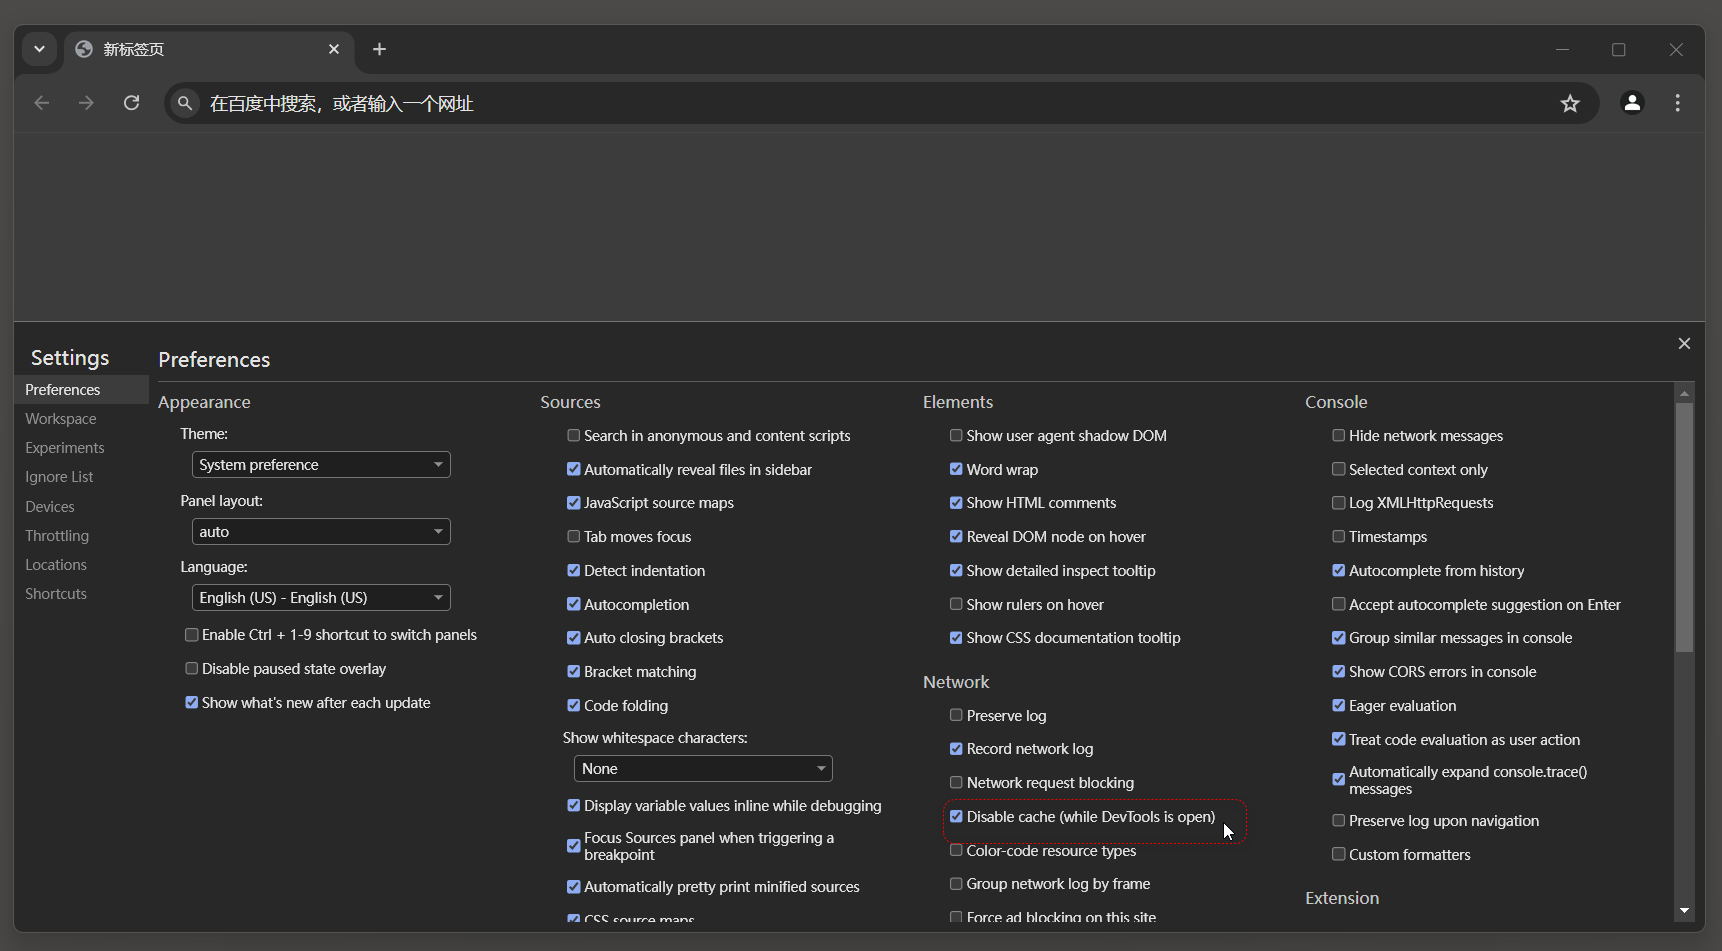
Task: Enable Preserve log upon navigation
Action: (x=1339, y=821)
